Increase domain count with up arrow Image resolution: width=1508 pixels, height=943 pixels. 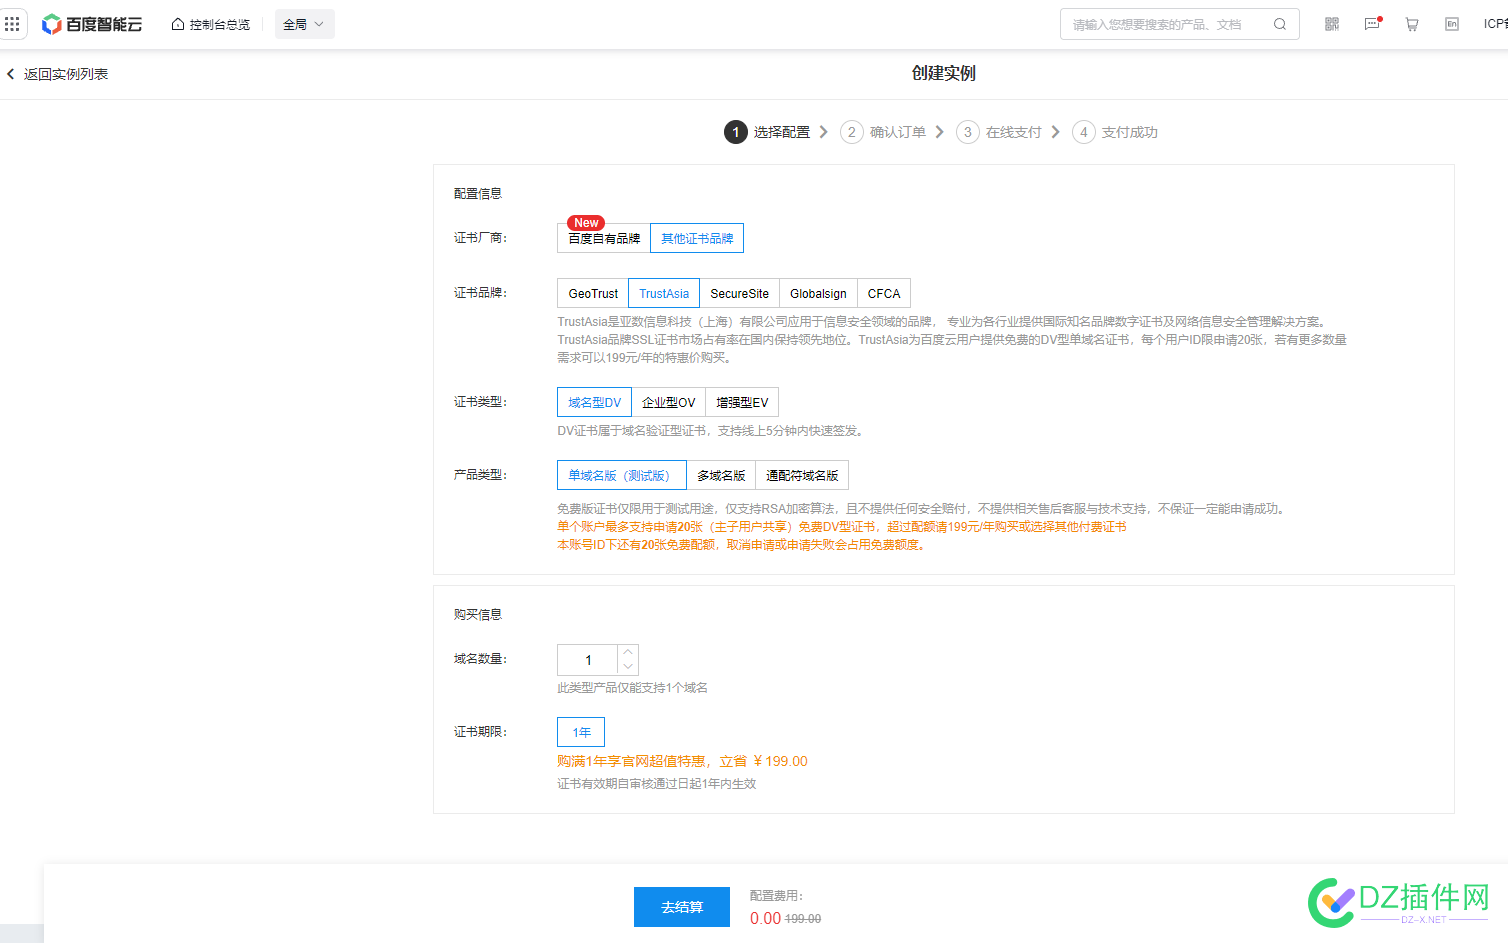(628, 652)
